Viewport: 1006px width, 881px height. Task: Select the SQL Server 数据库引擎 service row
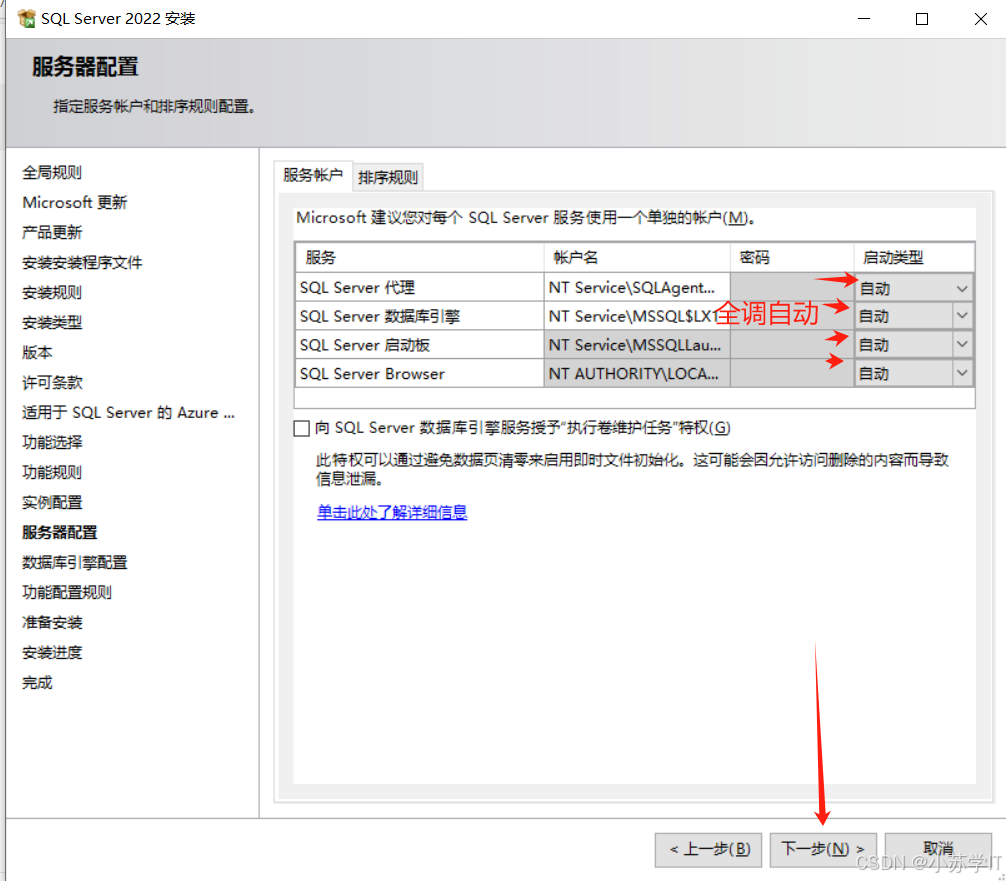420,316
